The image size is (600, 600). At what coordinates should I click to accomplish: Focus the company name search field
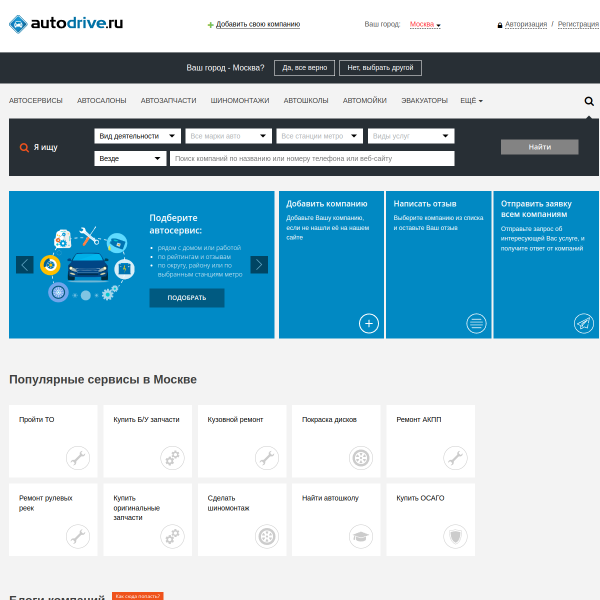point(312,158)
